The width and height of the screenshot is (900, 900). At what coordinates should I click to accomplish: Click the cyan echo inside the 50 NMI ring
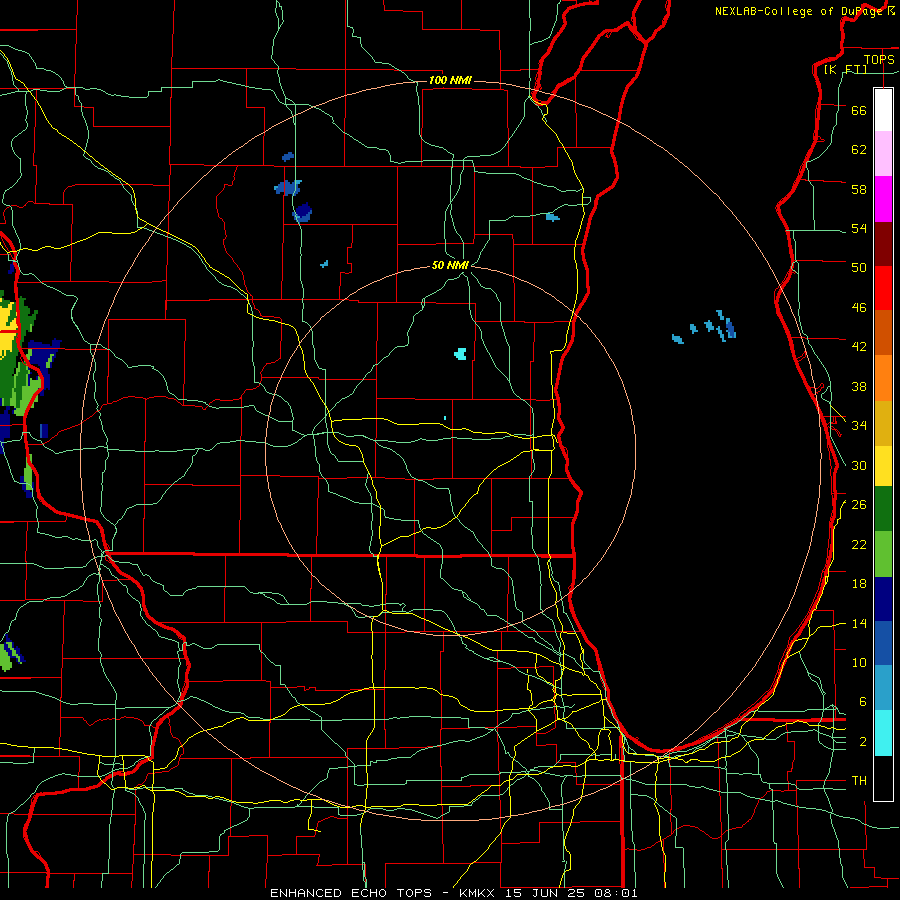(460, 354)
